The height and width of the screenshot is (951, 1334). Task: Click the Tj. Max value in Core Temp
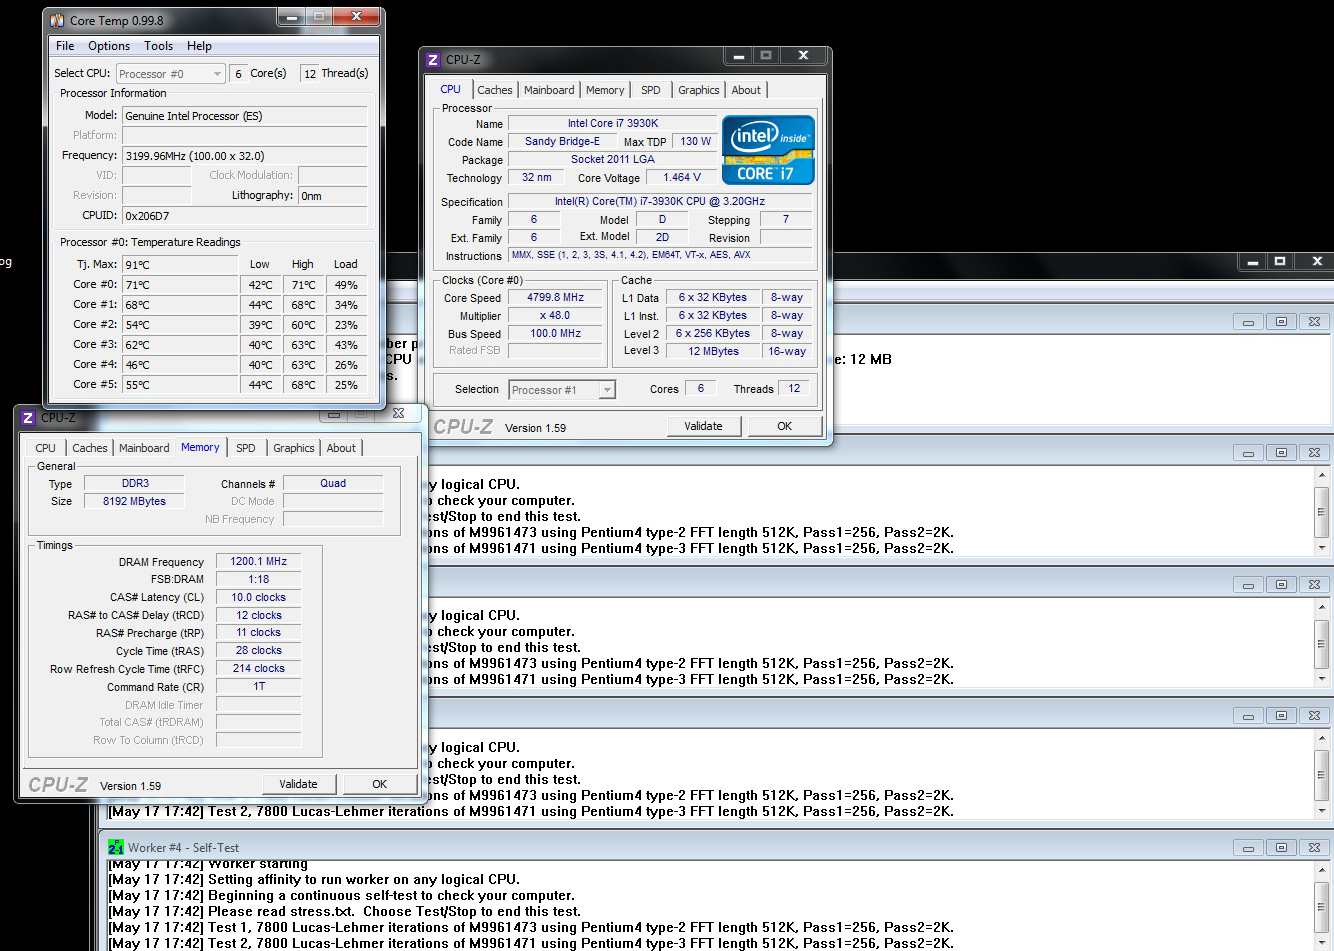pos(180,265)
